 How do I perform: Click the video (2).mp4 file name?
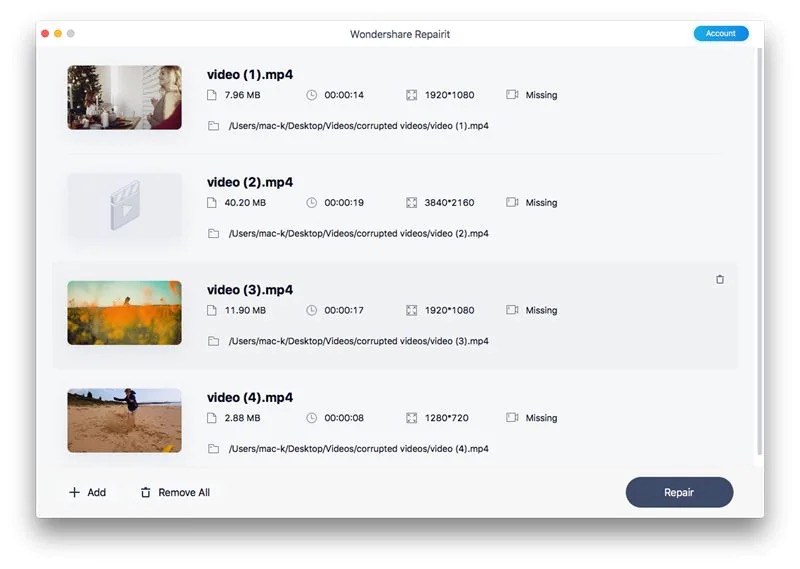(x=250, y=182)
